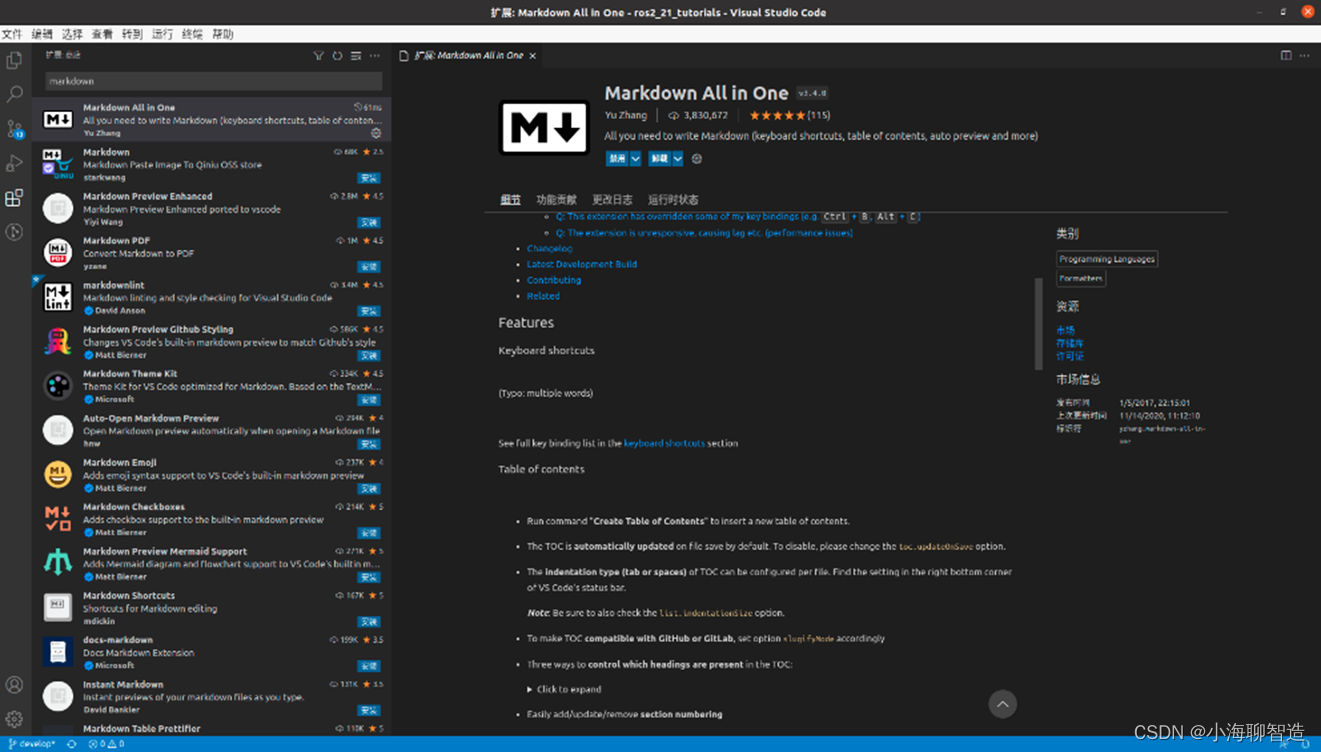This screenshot has height=752, width=1321.
Task: Open the 编辑 (Edit) menu
Action: 42,34
